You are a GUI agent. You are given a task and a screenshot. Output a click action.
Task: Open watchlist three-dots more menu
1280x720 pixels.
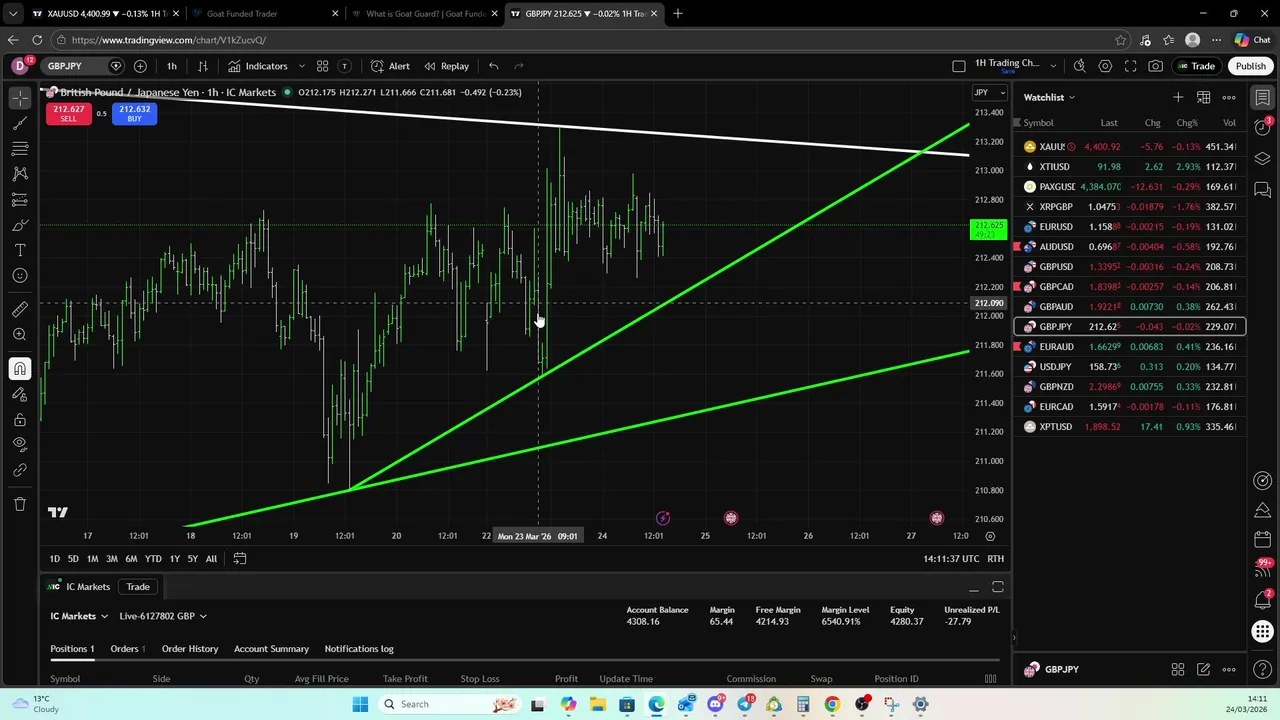[x=1229, y=97]
